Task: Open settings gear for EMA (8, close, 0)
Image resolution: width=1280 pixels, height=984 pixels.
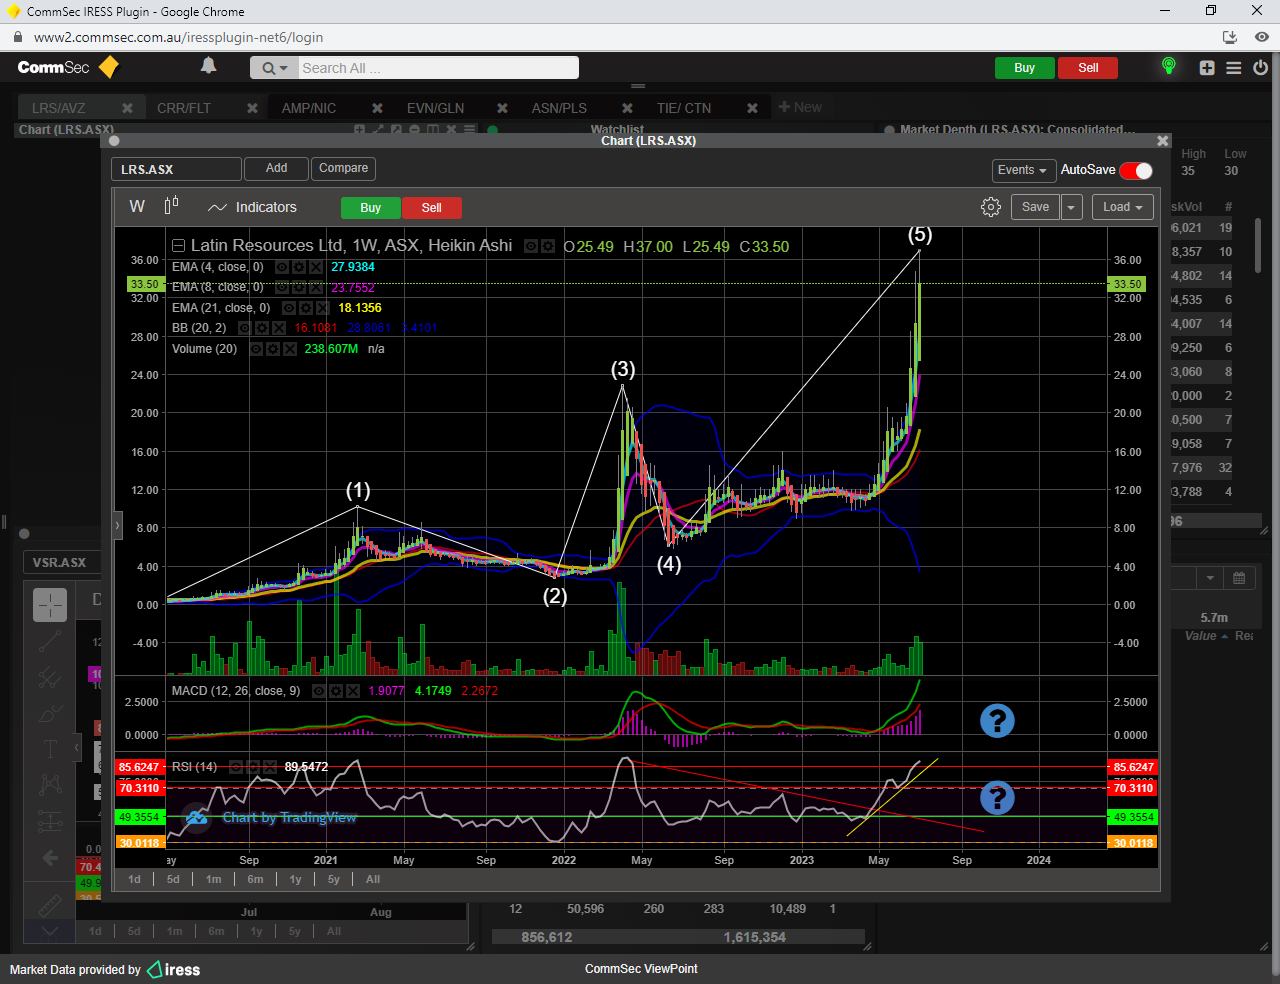Action: point(299,287)
